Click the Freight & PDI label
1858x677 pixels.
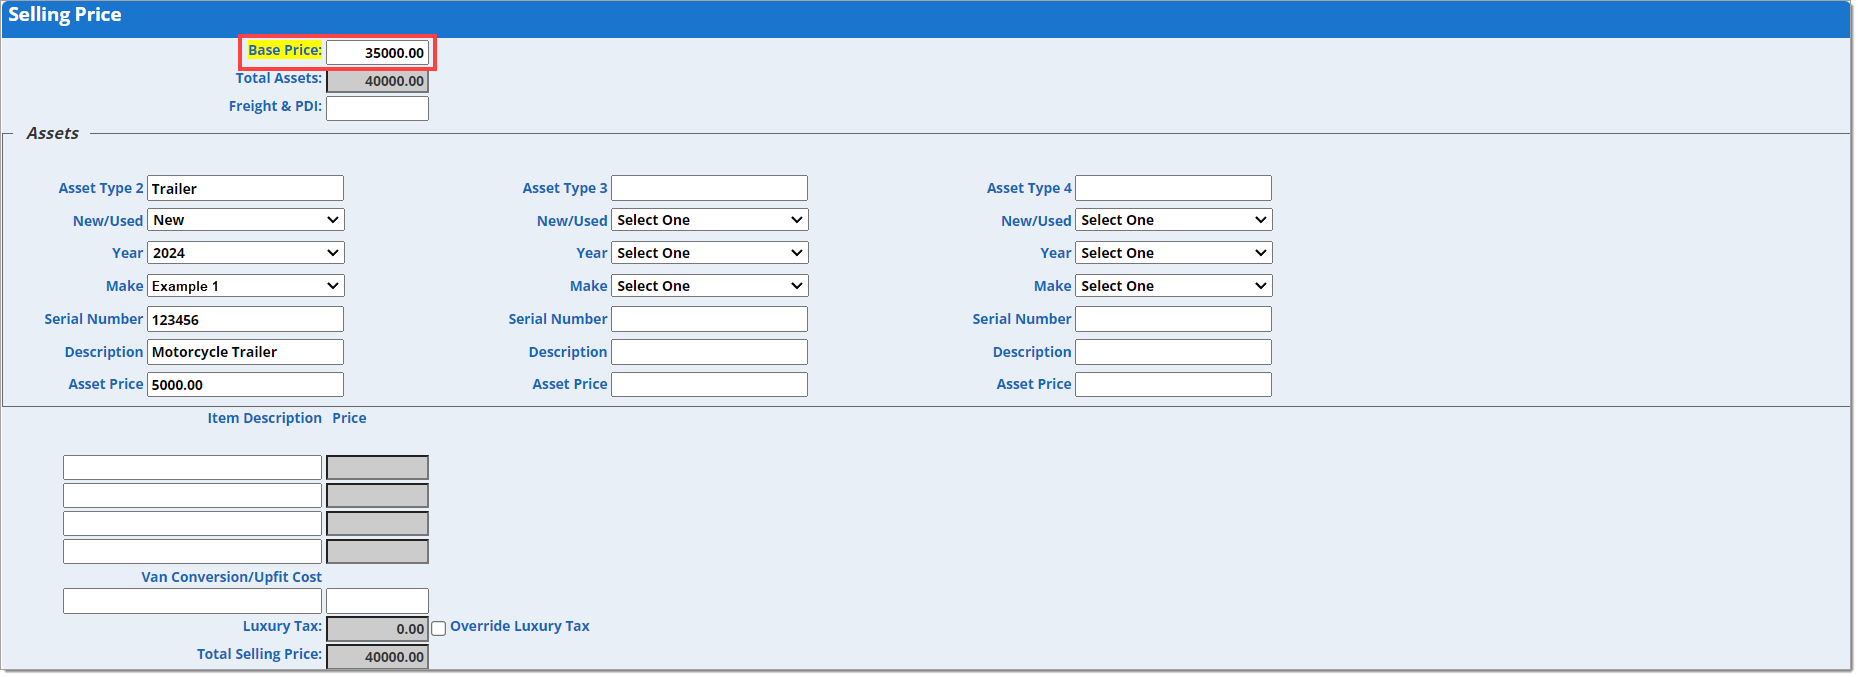(275, 106)
